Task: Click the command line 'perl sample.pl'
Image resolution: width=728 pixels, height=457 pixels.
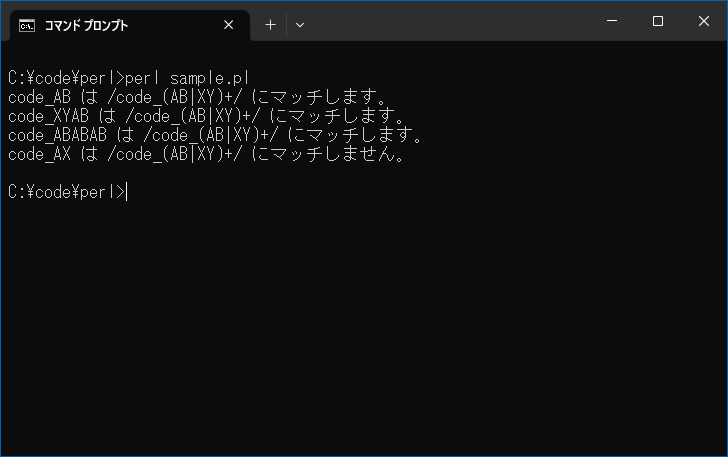Action: click(x=187, y=78)
